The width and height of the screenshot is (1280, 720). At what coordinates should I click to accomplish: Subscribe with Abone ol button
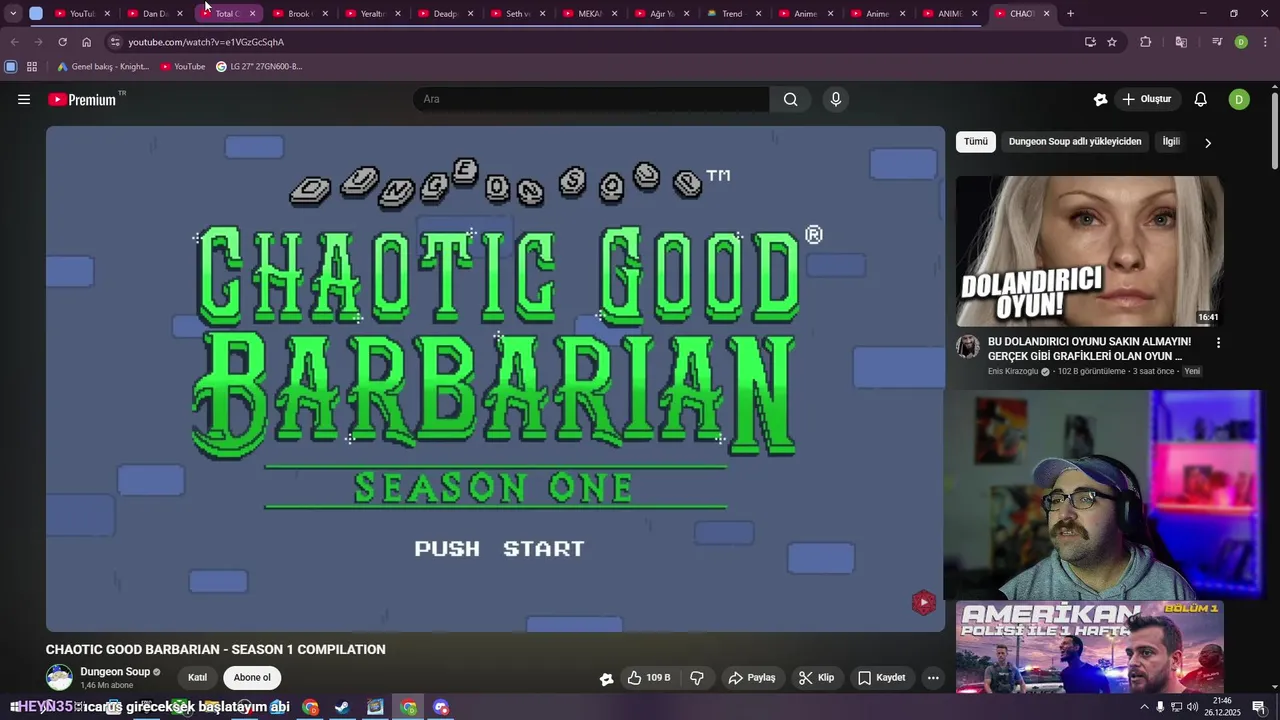click(x=252, y=678)
